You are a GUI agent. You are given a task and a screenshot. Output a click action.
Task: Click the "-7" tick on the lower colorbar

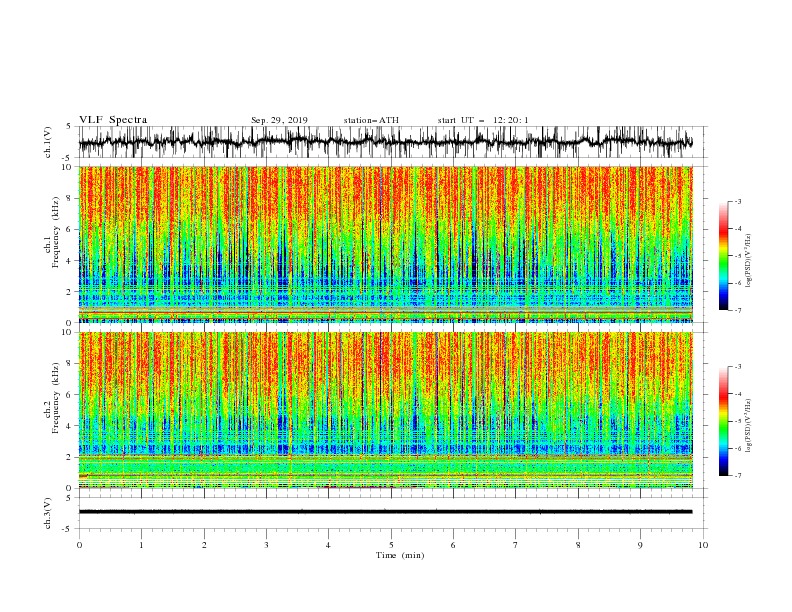tap(737, 476)
